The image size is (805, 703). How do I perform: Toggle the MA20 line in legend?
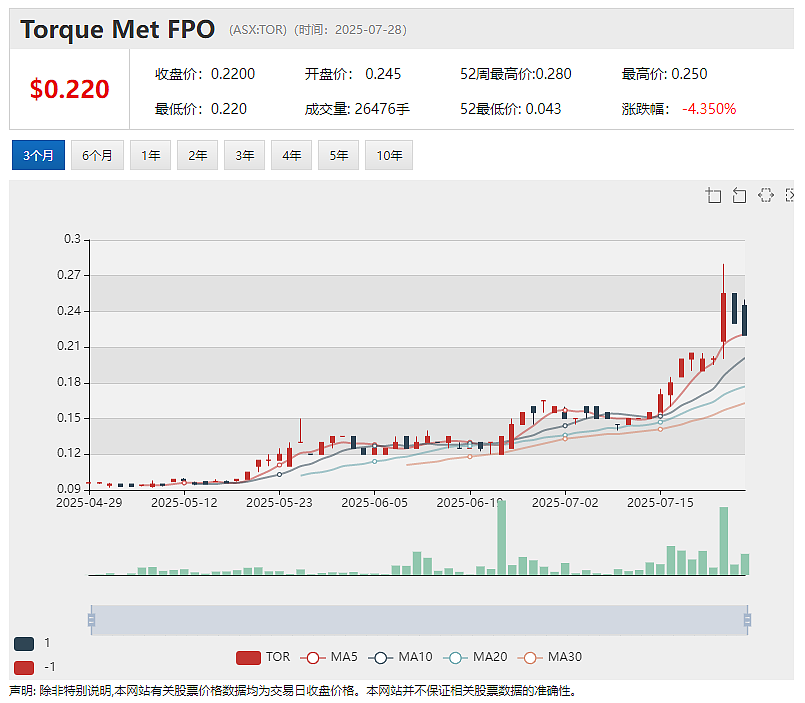click(475, 657)
